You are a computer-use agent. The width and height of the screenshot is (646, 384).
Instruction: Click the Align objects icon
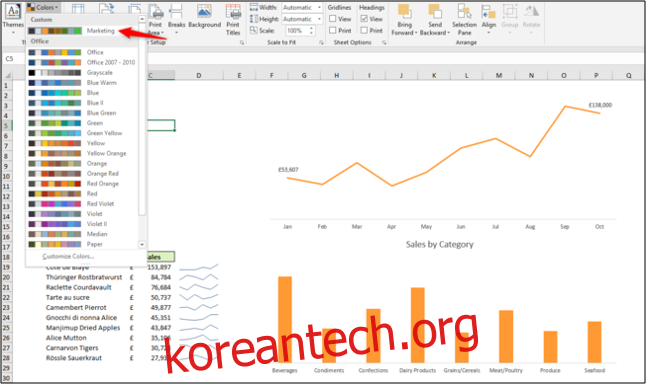coord(489,12)
